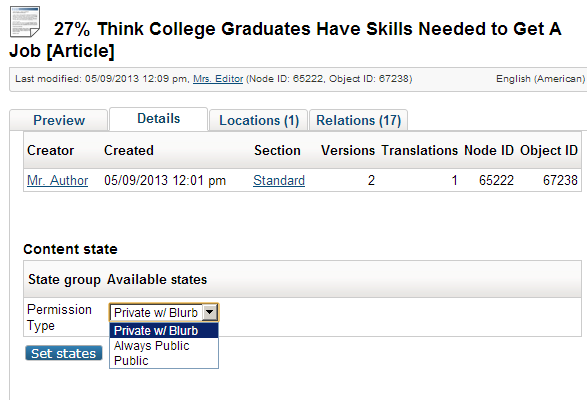Image resolution: width=587 pixels, height=400 pixels.
Task: Click the article document icon beside title
Action: [x=25, y=22]
